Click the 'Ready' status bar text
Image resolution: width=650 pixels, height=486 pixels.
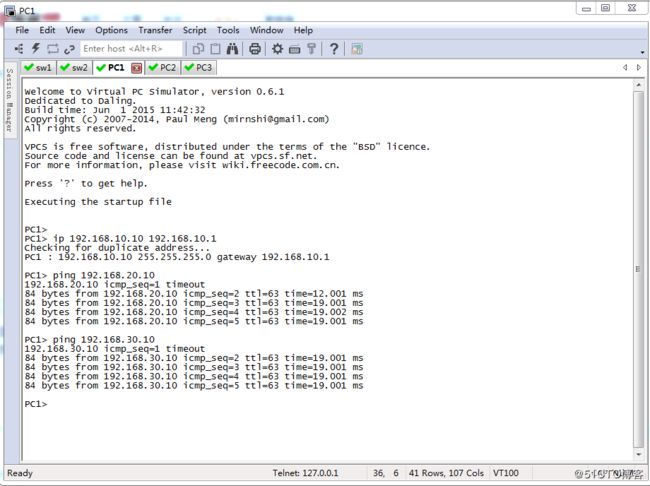pos(20,473)
